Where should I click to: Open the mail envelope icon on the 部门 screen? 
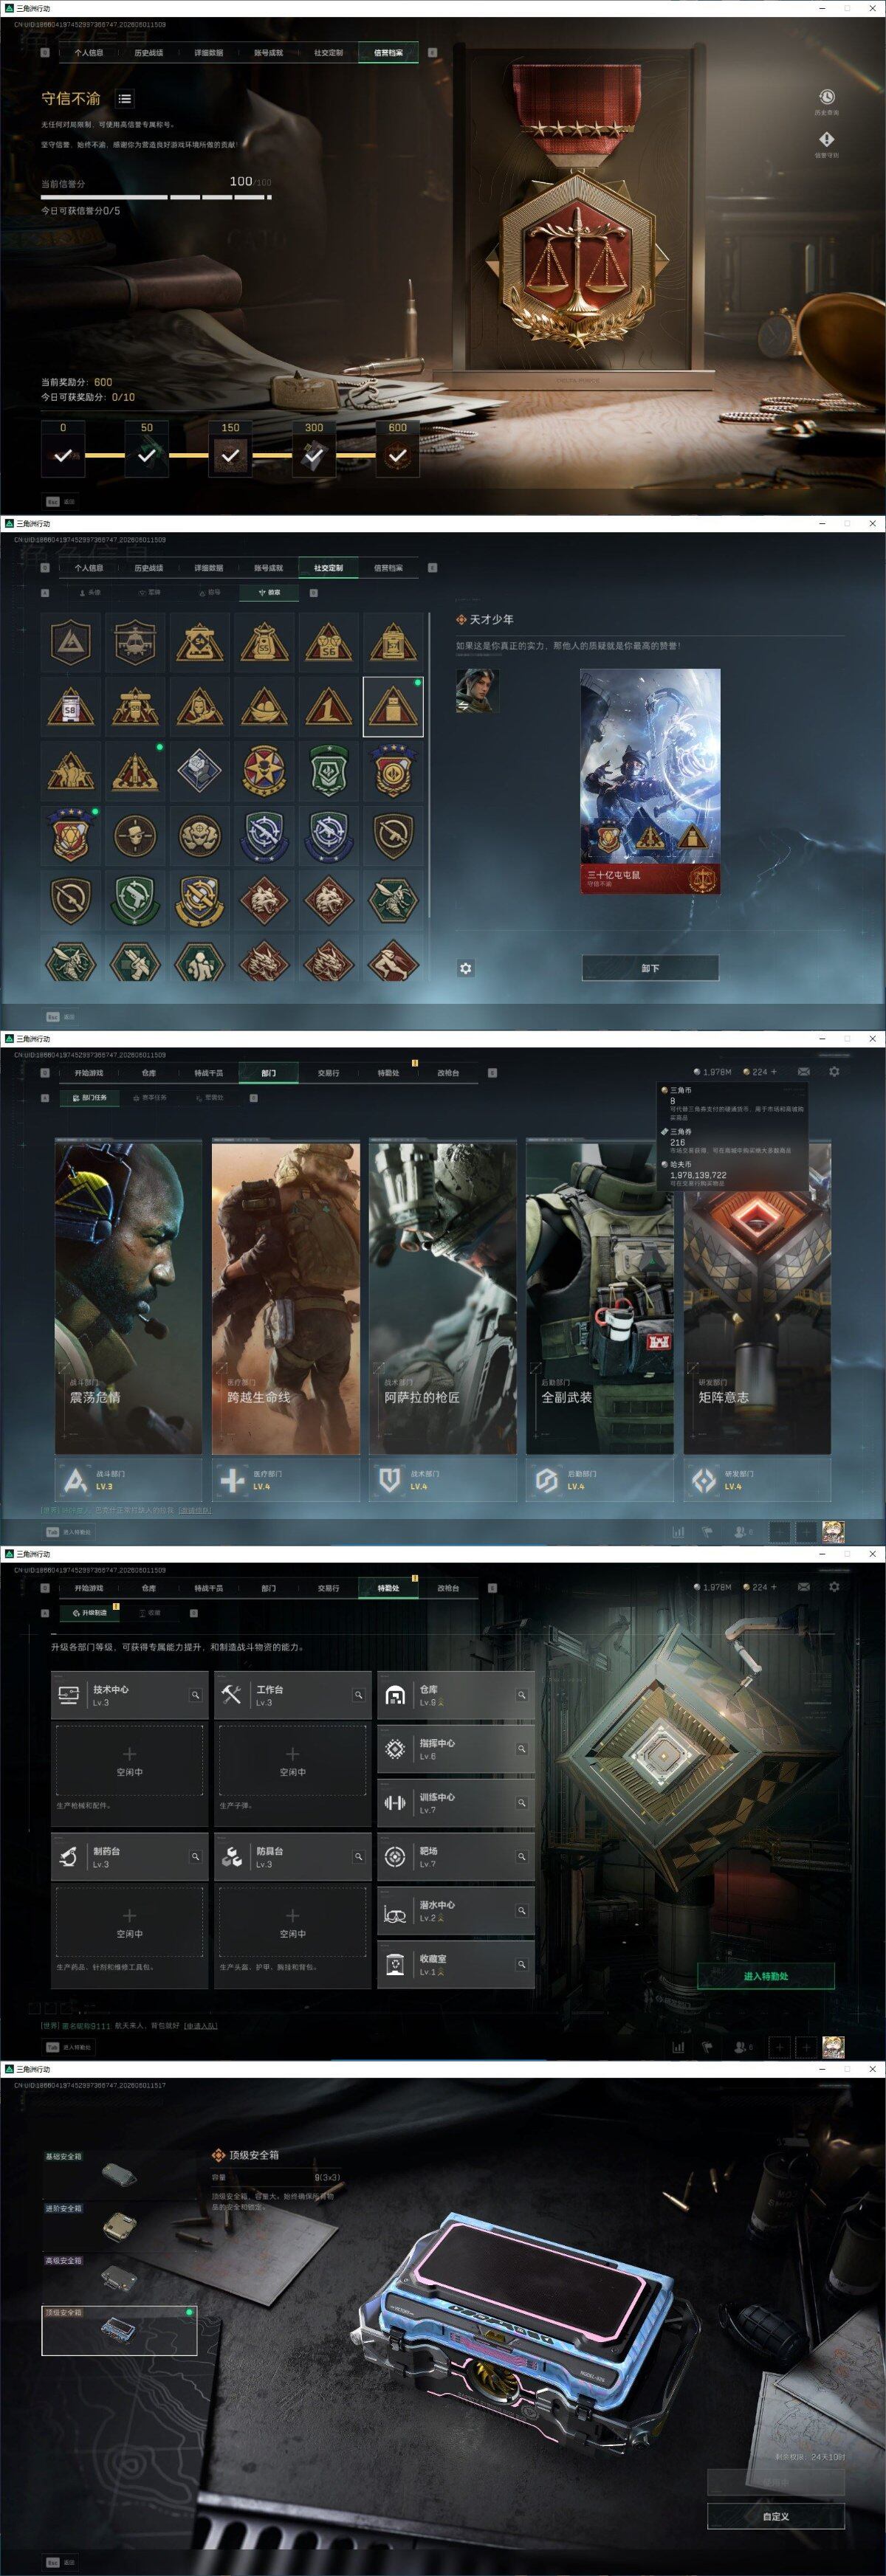804,1071
